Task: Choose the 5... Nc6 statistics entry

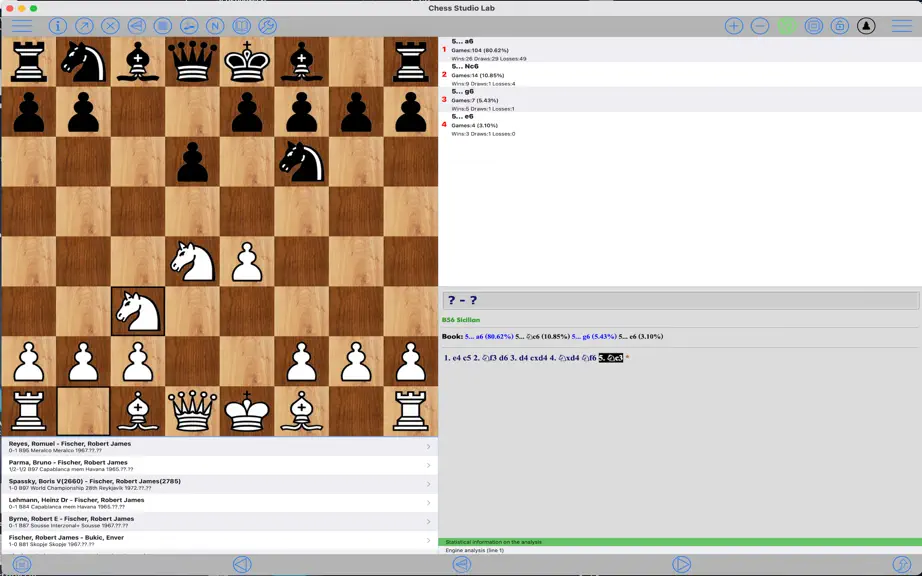Action: 680,75
